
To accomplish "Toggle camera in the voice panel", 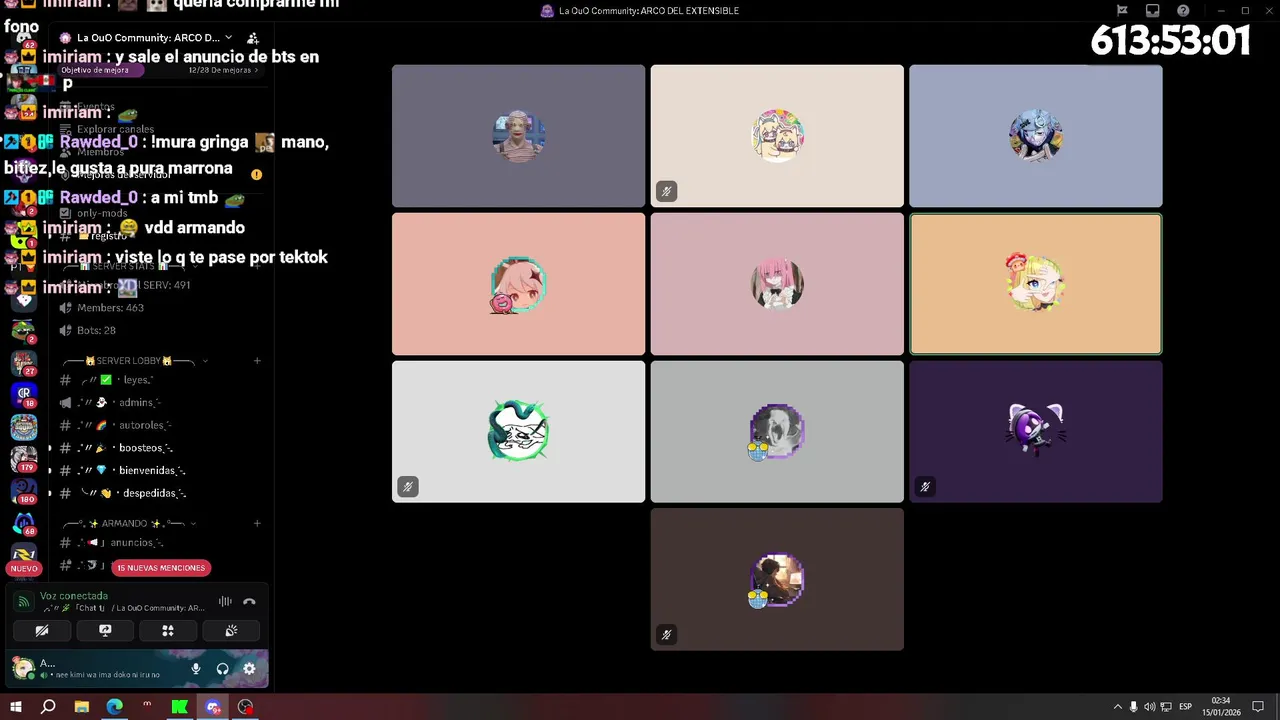I will click(42, 630).
